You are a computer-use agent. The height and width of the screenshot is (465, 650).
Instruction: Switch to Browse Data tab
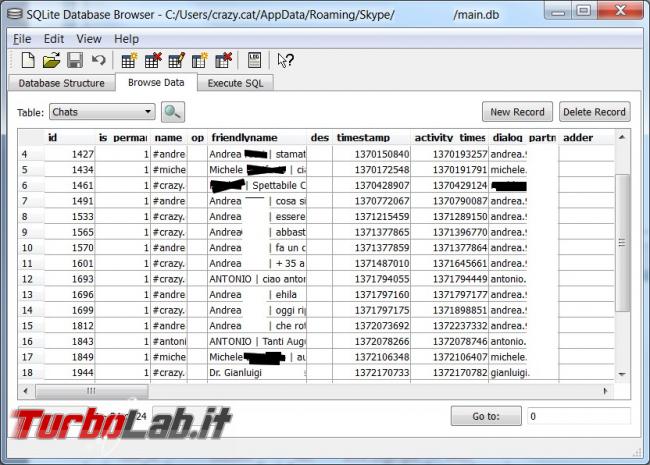[x=156, y=82]
